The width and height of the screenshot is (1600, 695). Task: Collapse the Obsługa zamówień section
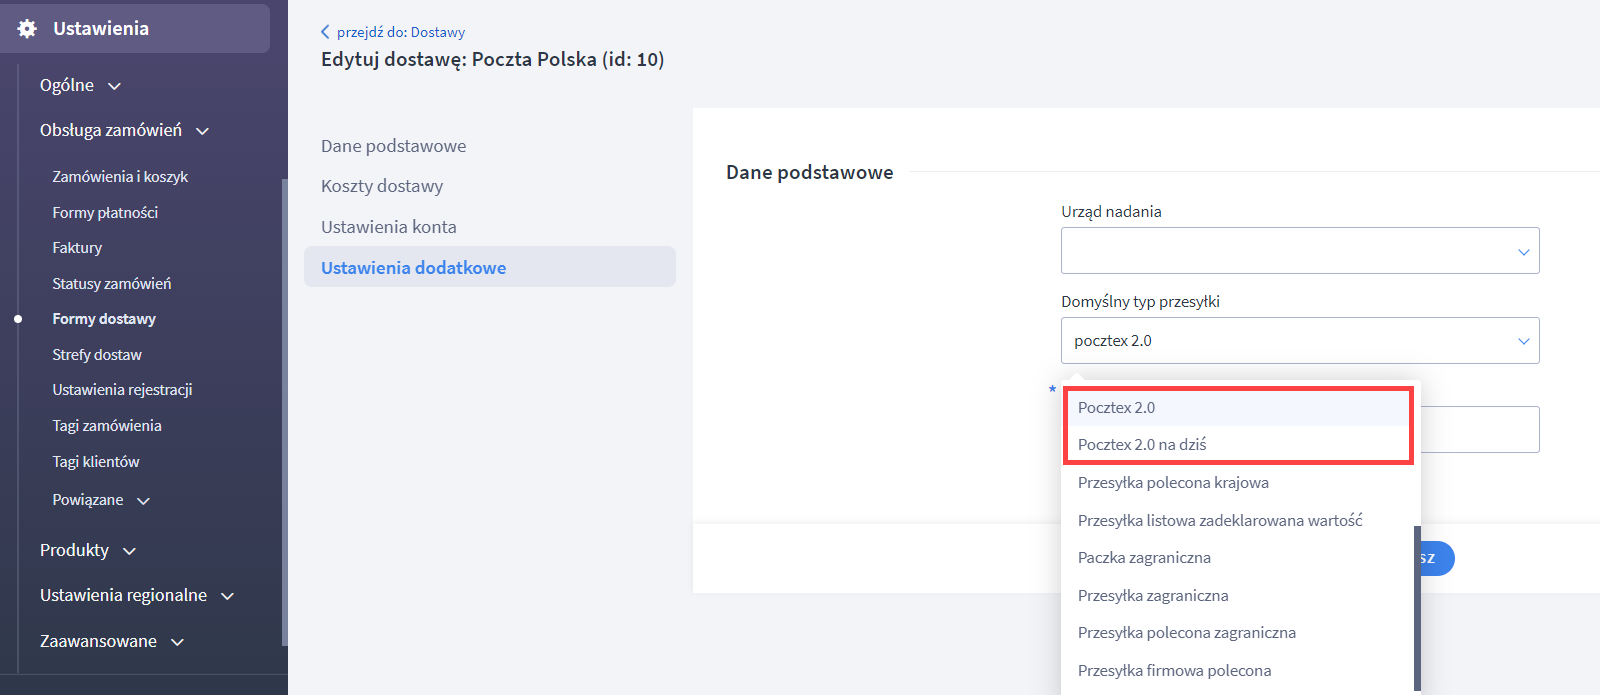[x=202, y=131]
